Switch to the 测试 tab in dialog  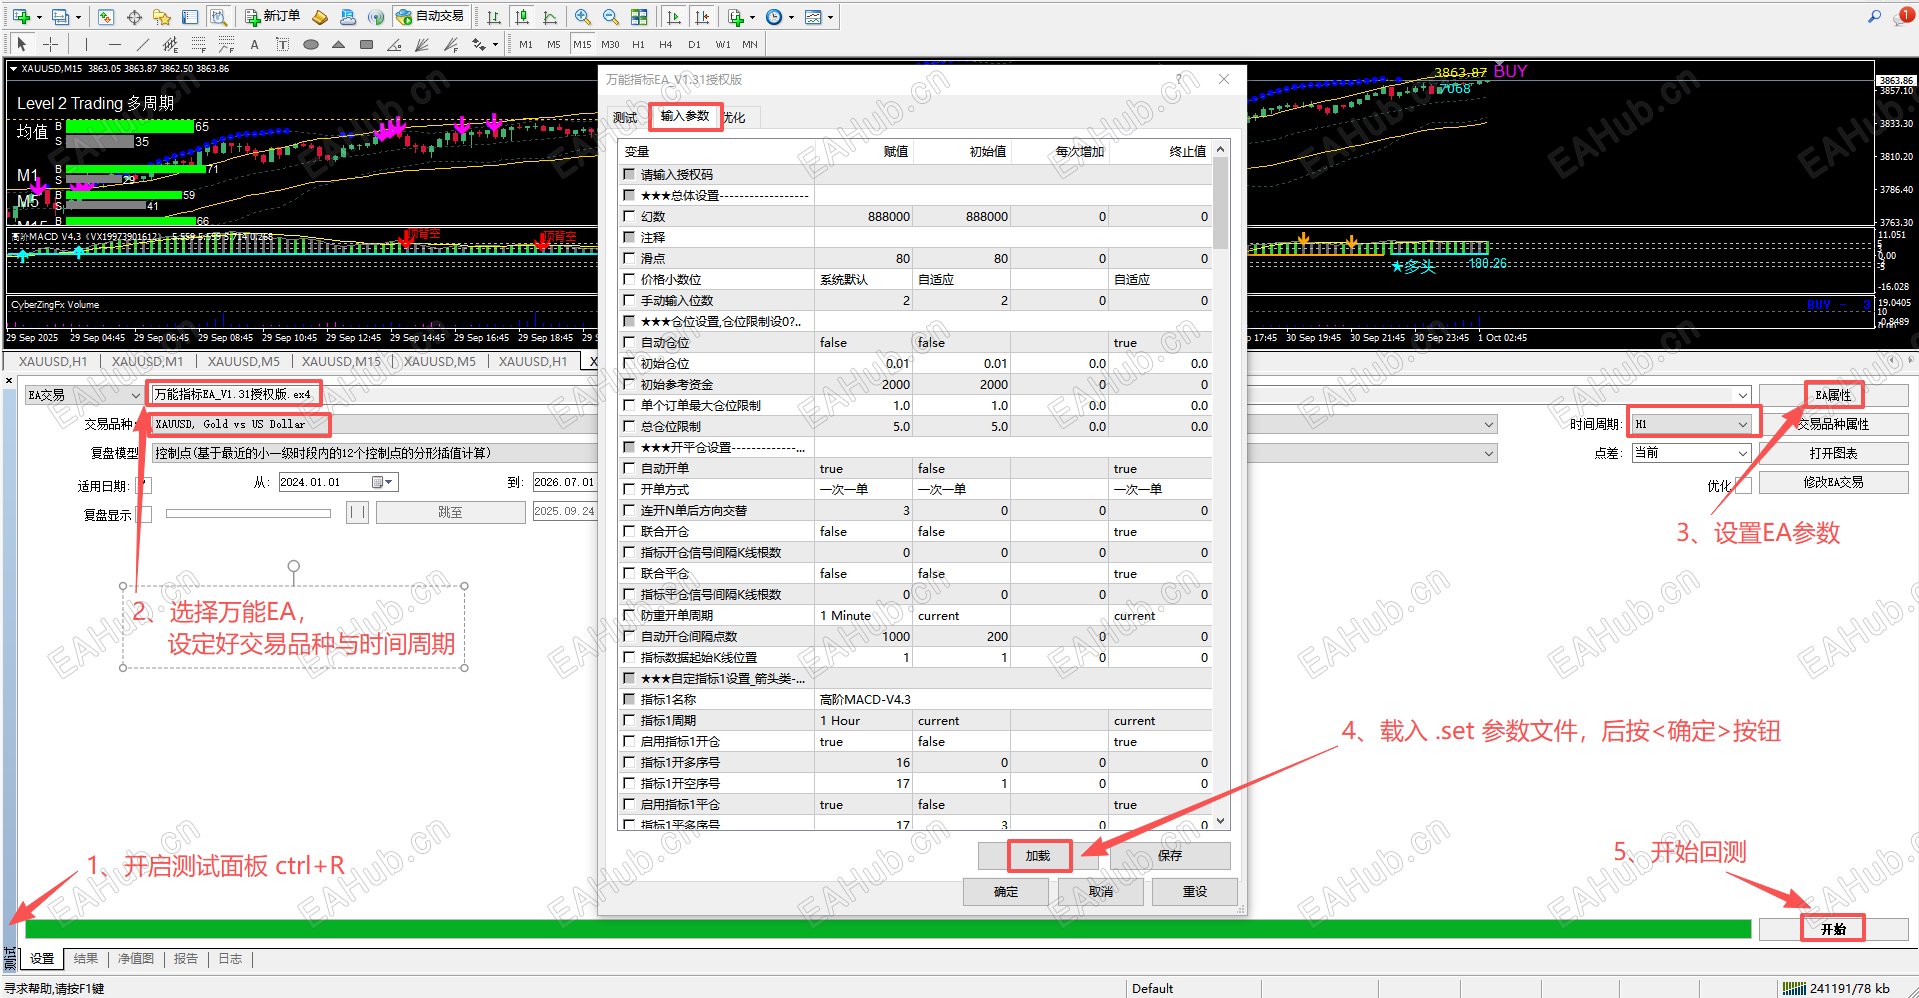point(625,118)
